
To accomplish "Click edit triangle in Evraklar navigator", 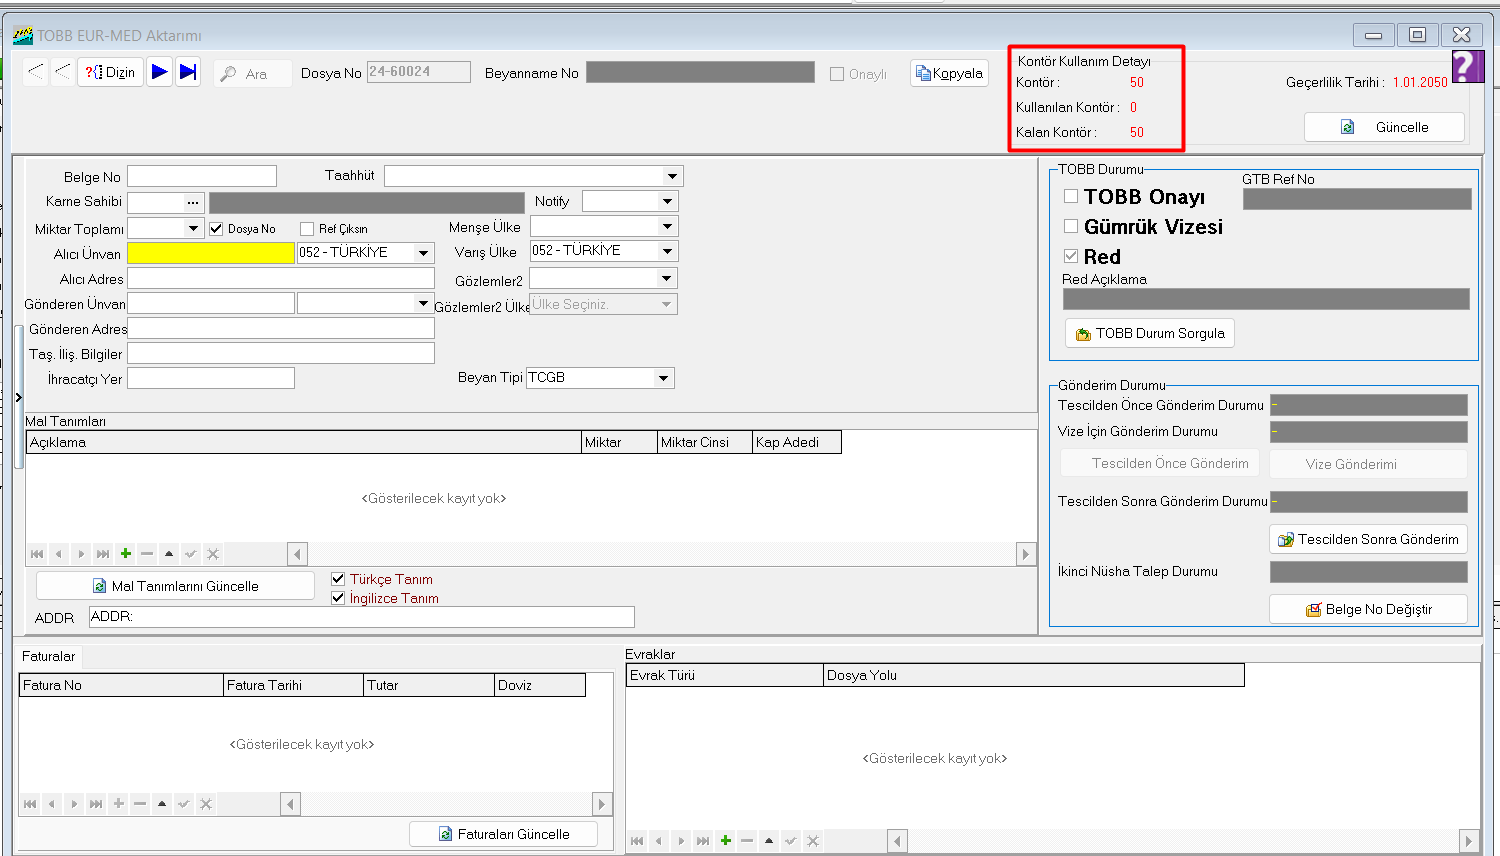I will (x=769, y=841).
